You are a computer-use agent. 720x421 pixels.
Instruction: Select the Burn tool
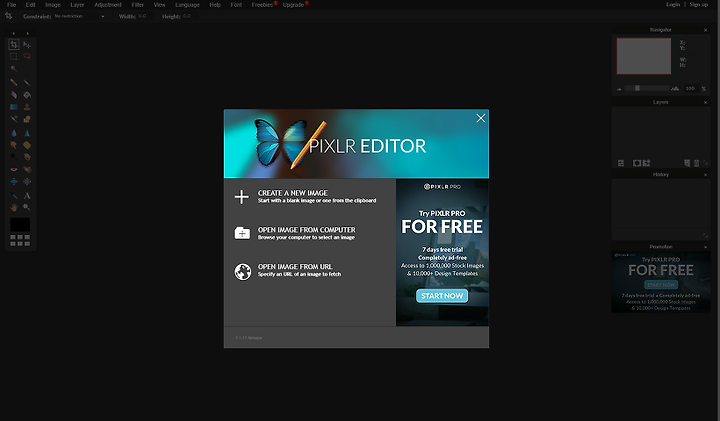pos(27,157)
